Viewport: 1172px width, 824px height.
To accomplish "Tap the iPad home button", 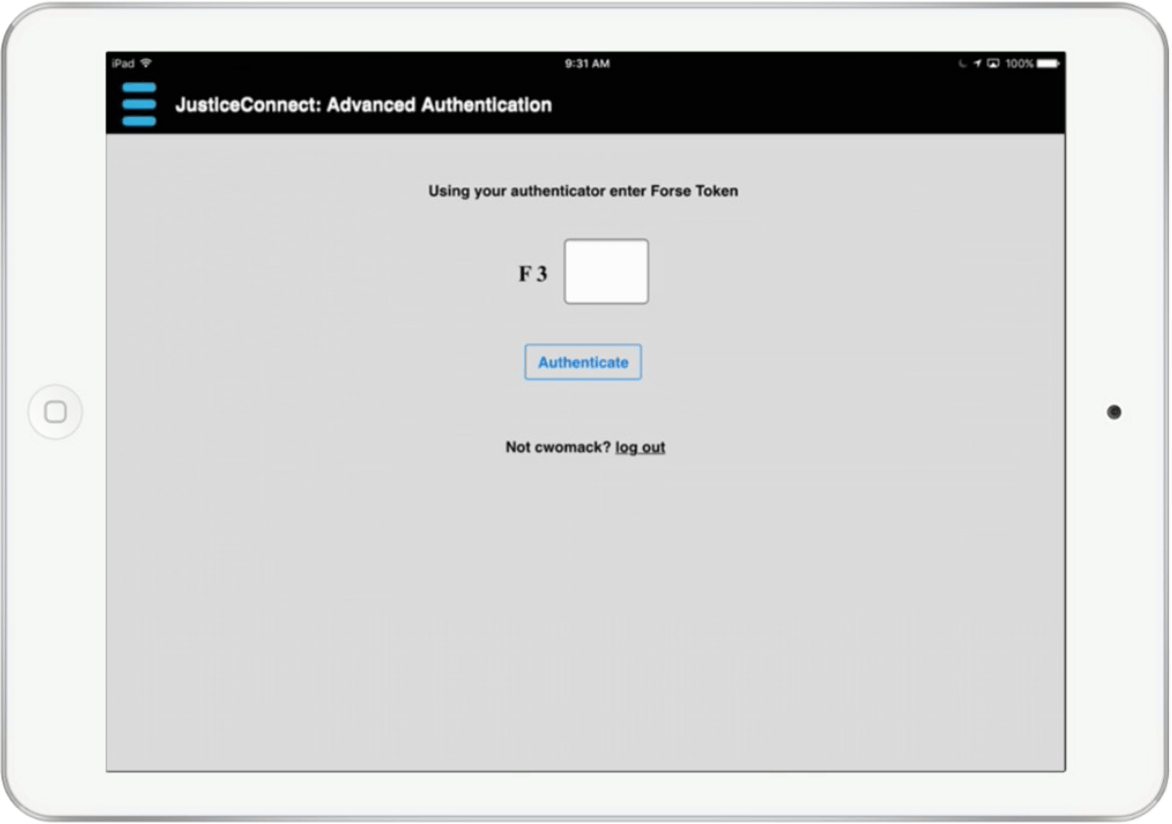I will (x=55, y=412).
